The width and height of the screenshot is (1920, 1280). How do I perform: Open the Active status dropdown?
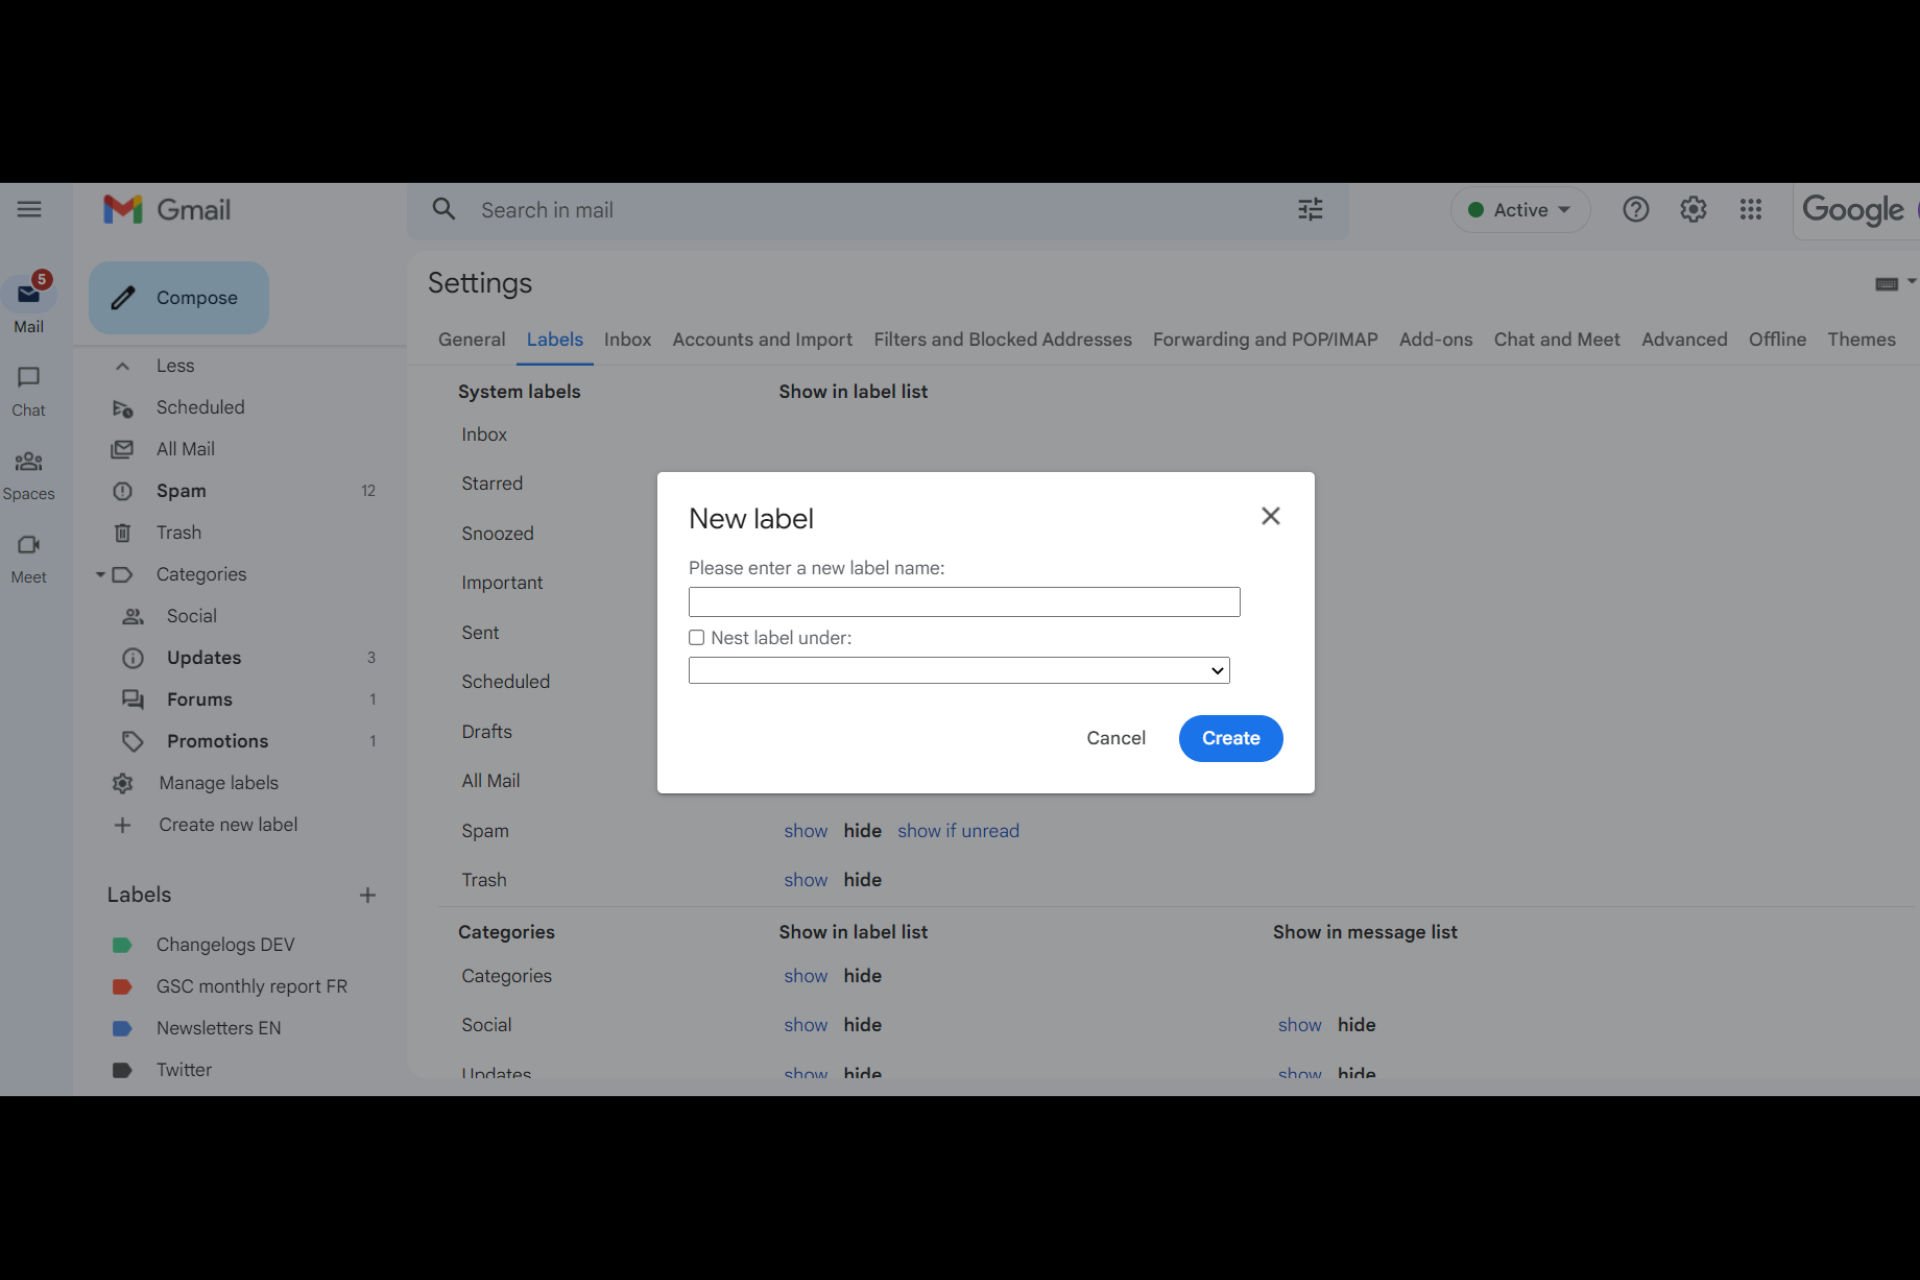coord(1519,210)
